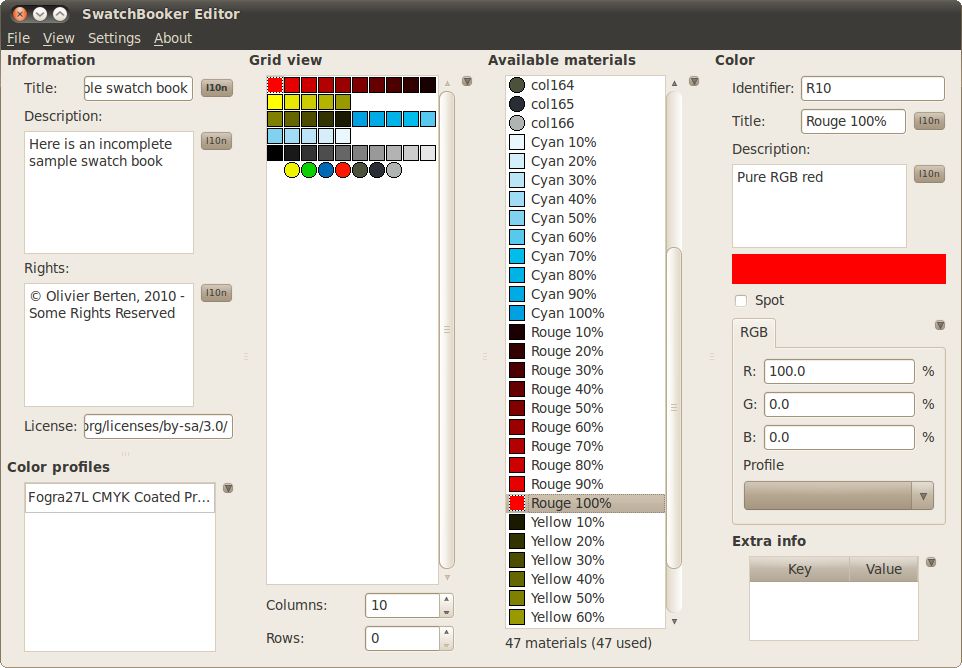Open the Color profiles panel action icon
This screenshot has width=962, height=668.
[229, 489]
